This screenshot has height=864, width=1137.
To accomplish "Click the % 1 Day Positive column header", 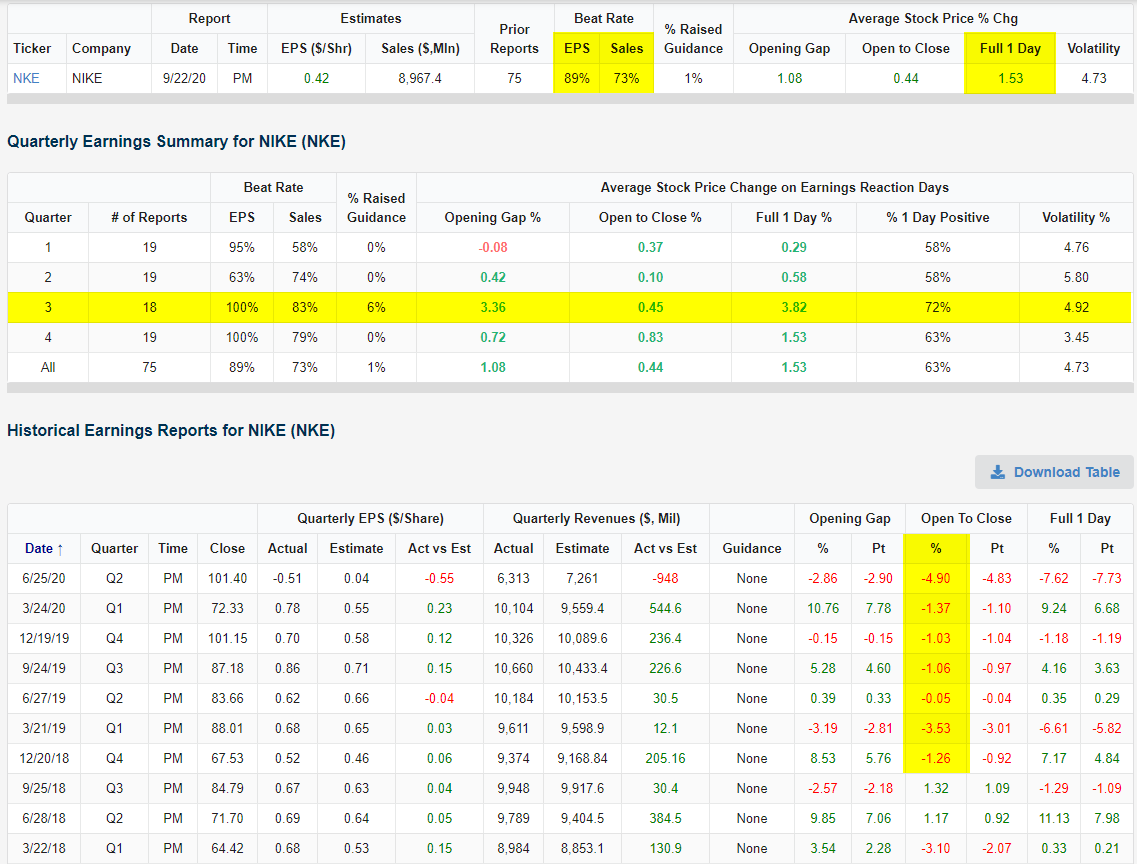I will coord(937,217).
